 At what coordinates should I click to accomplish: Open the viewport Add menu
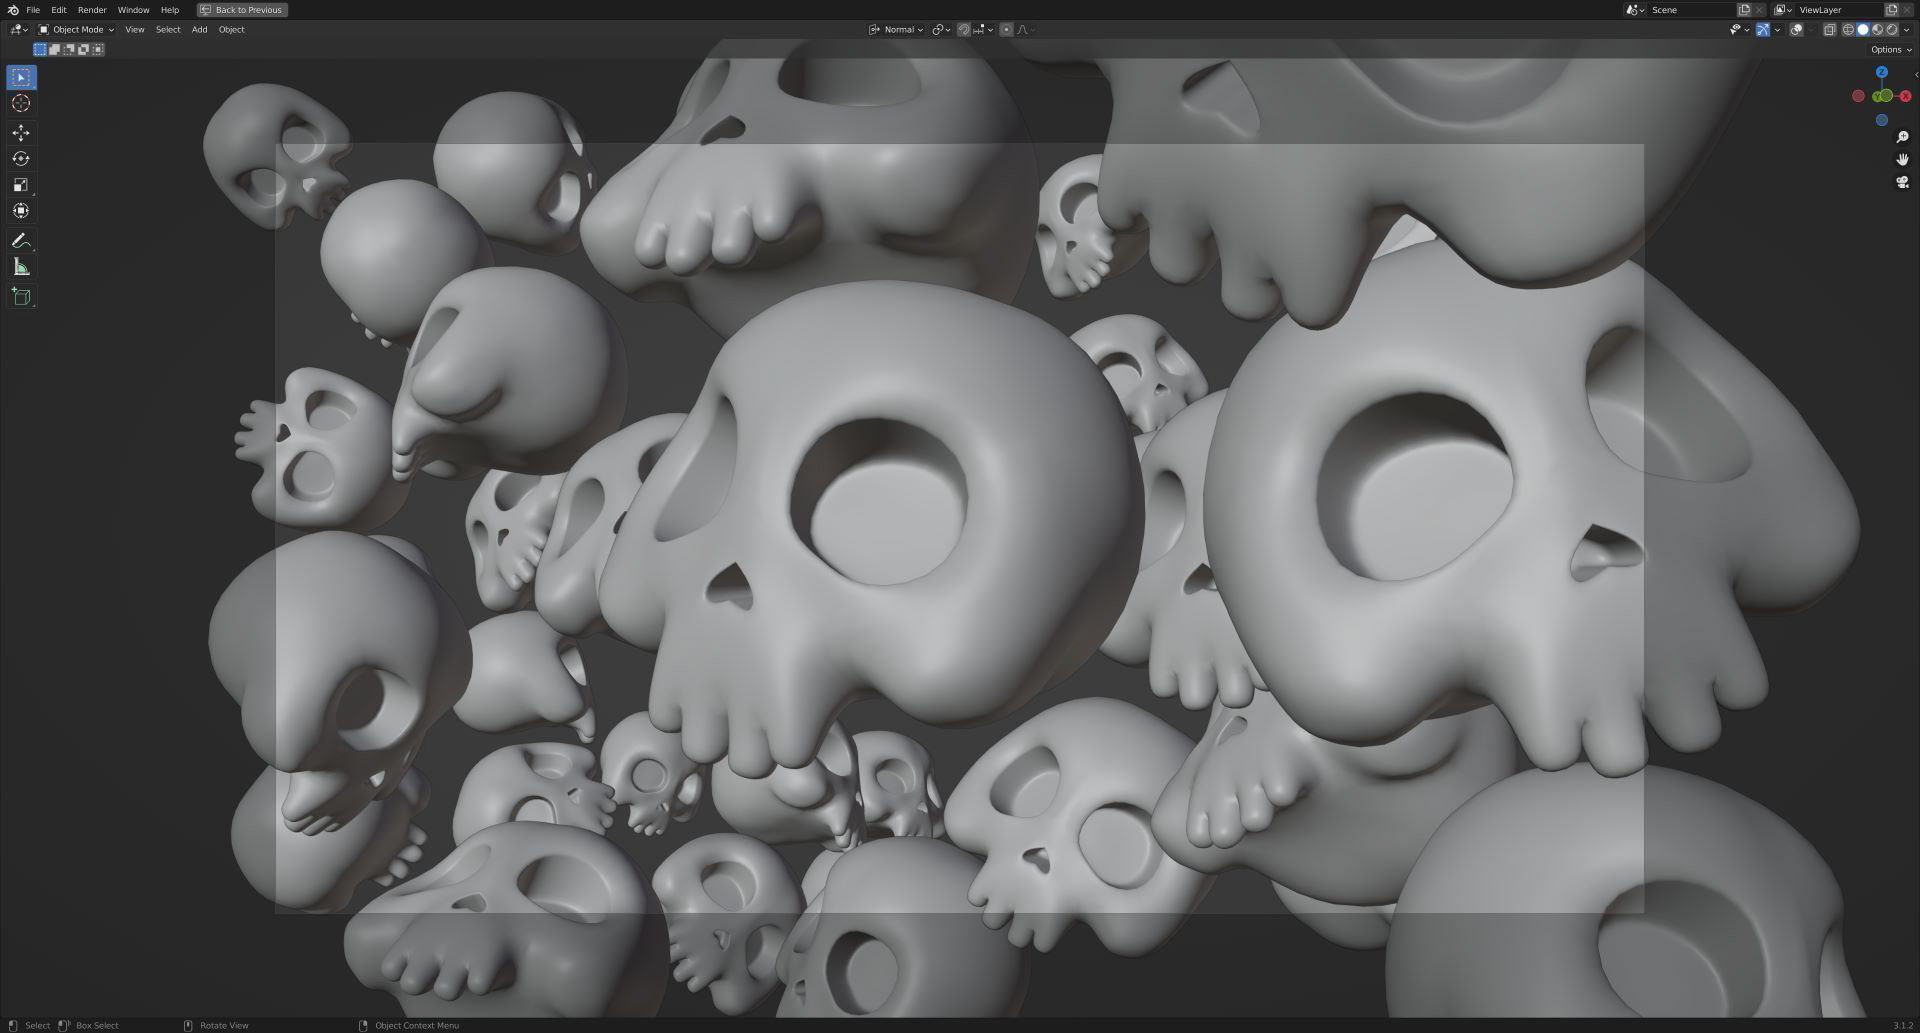(x=200, y=30)
